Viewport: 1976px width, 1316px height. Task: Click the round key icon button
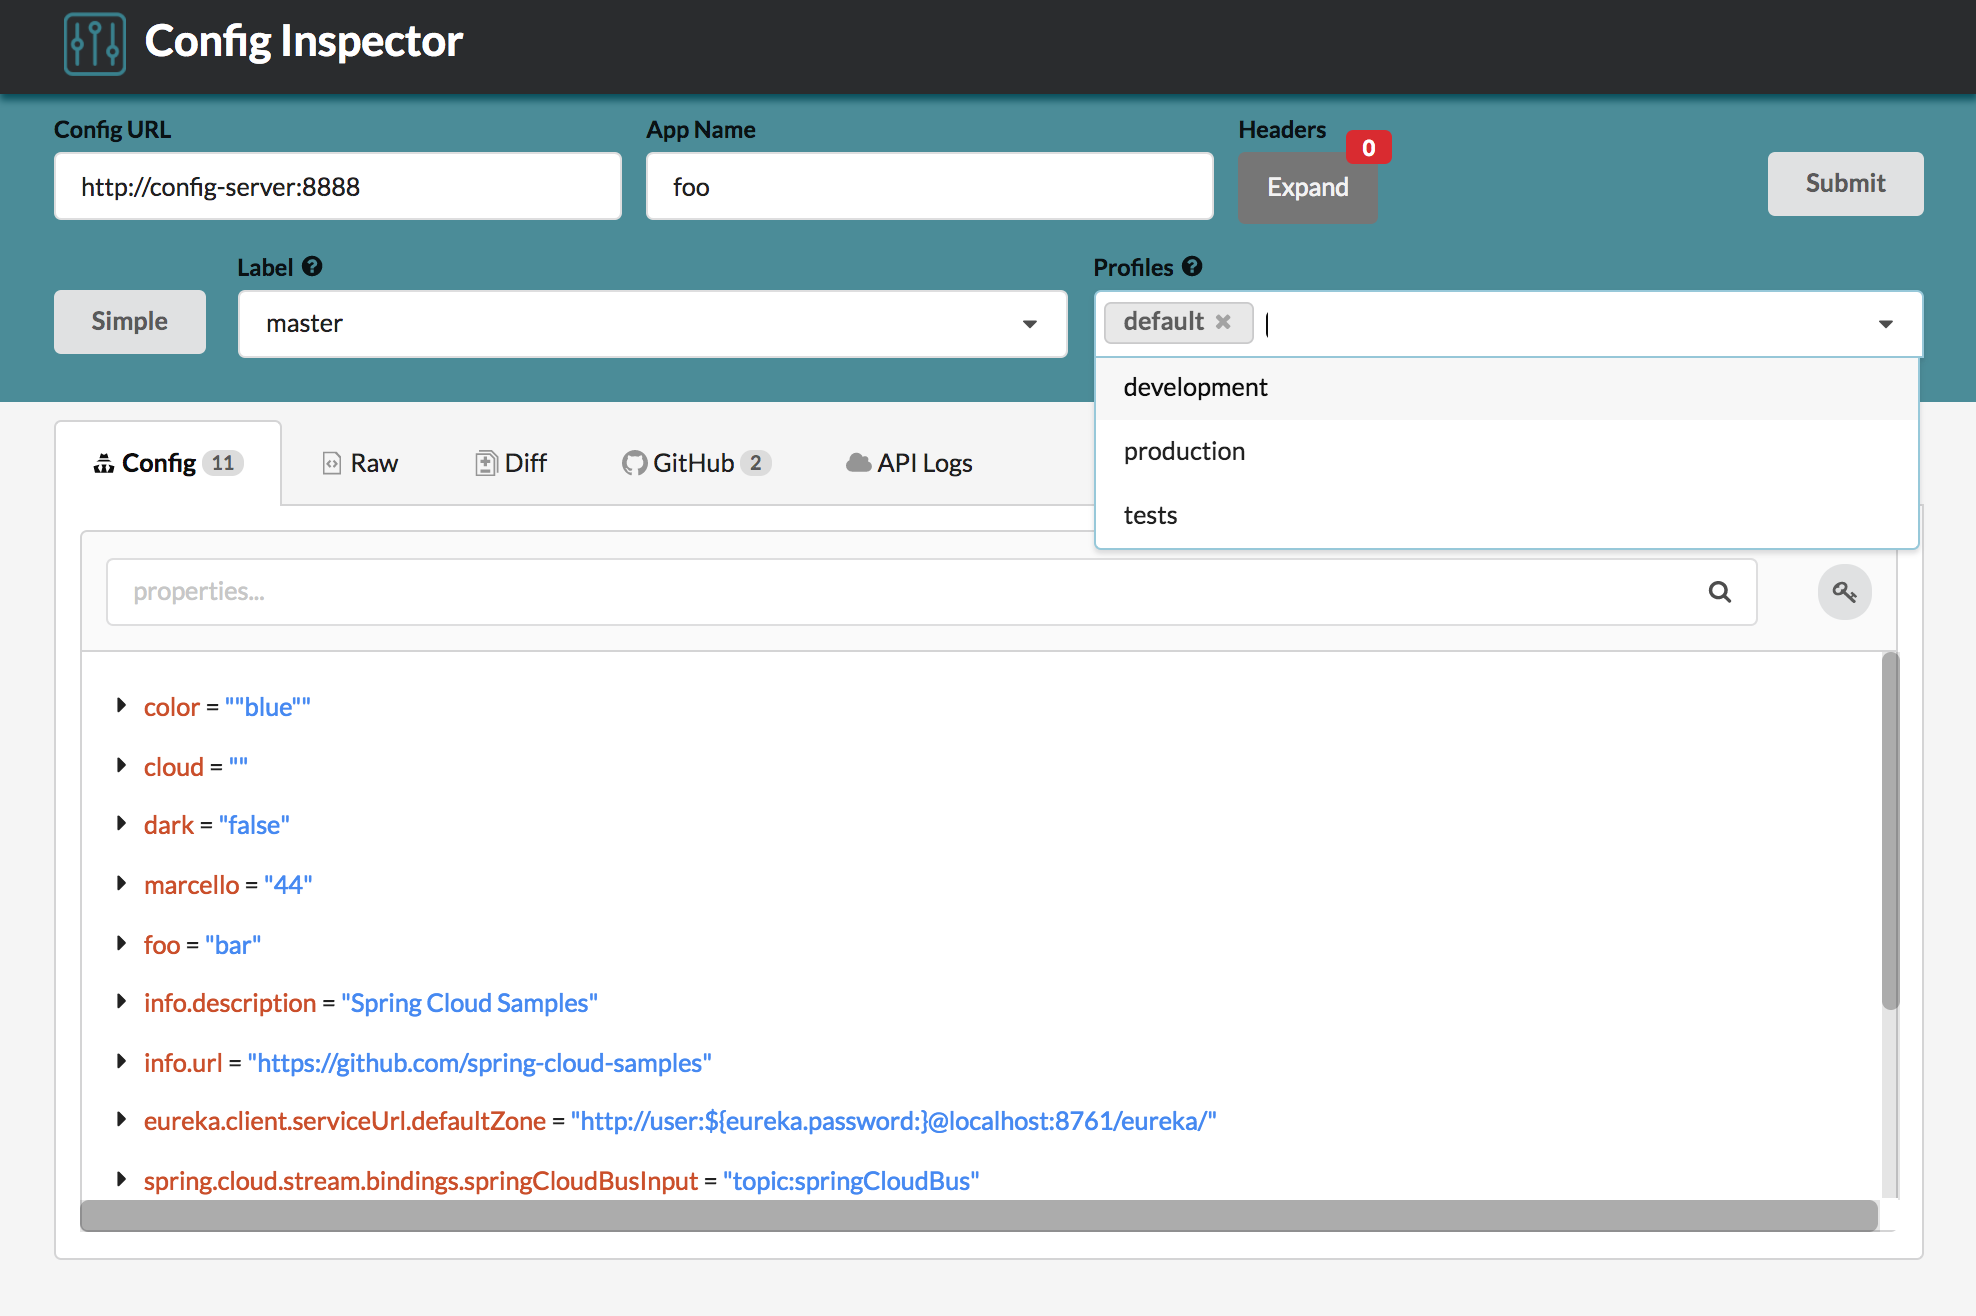pos(1844,592)
